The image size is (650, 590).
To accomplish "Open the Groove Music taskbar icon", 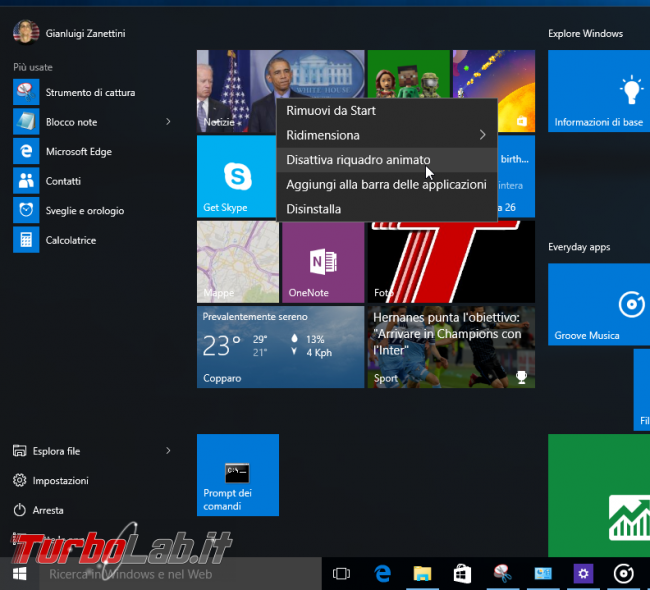I will 623,574.
